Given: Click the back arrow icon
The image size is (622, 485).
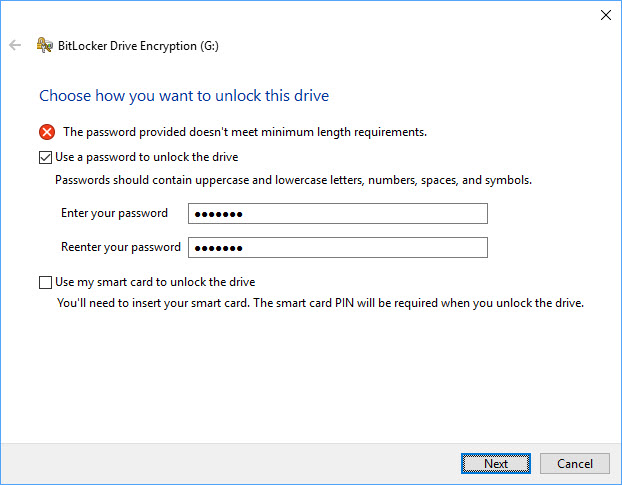Looking at the screenshot, I should [x=15, y=45].
